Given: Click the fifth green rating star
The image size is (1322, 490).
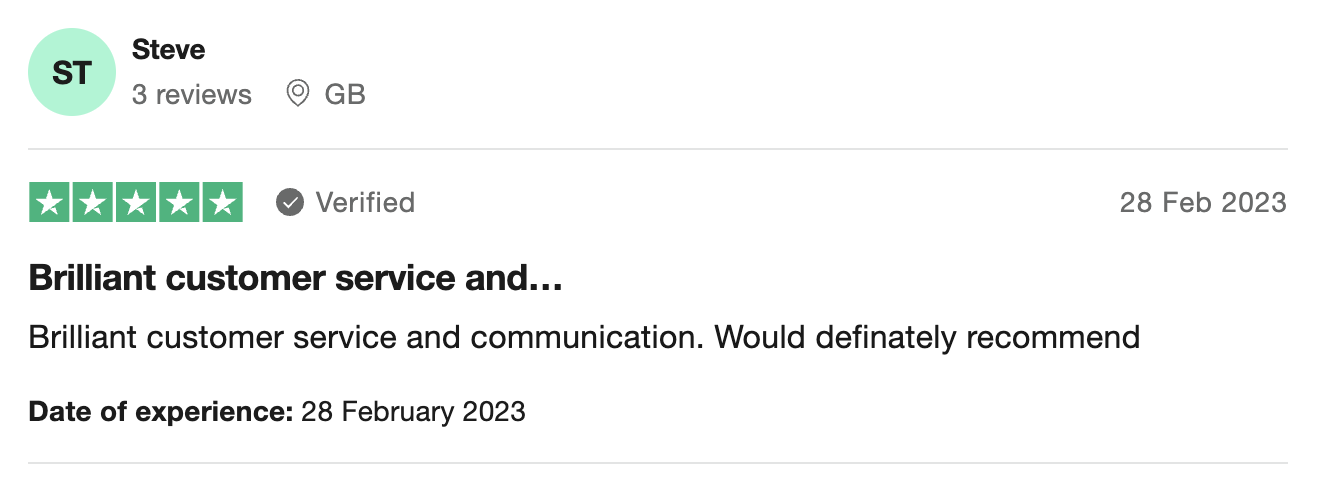Looking at the screenshot, I should (x=222, y=202).
